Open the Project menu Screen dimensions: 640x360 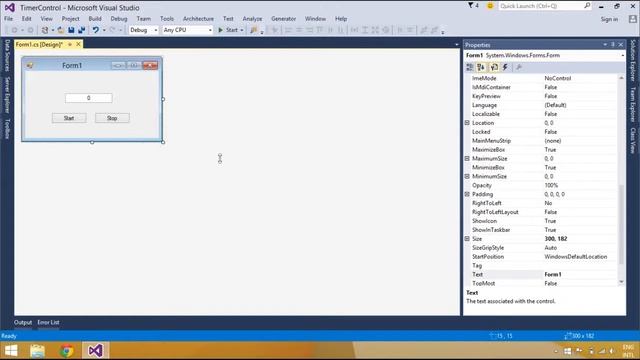pyautogui.click(x=71, y=19)
